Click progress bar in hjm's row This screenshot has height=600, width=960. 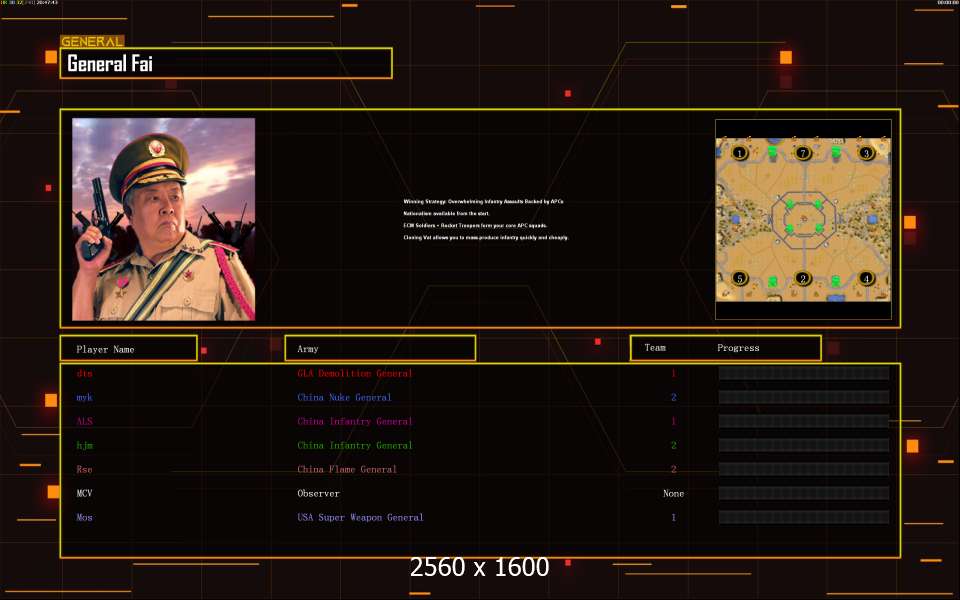804,446
